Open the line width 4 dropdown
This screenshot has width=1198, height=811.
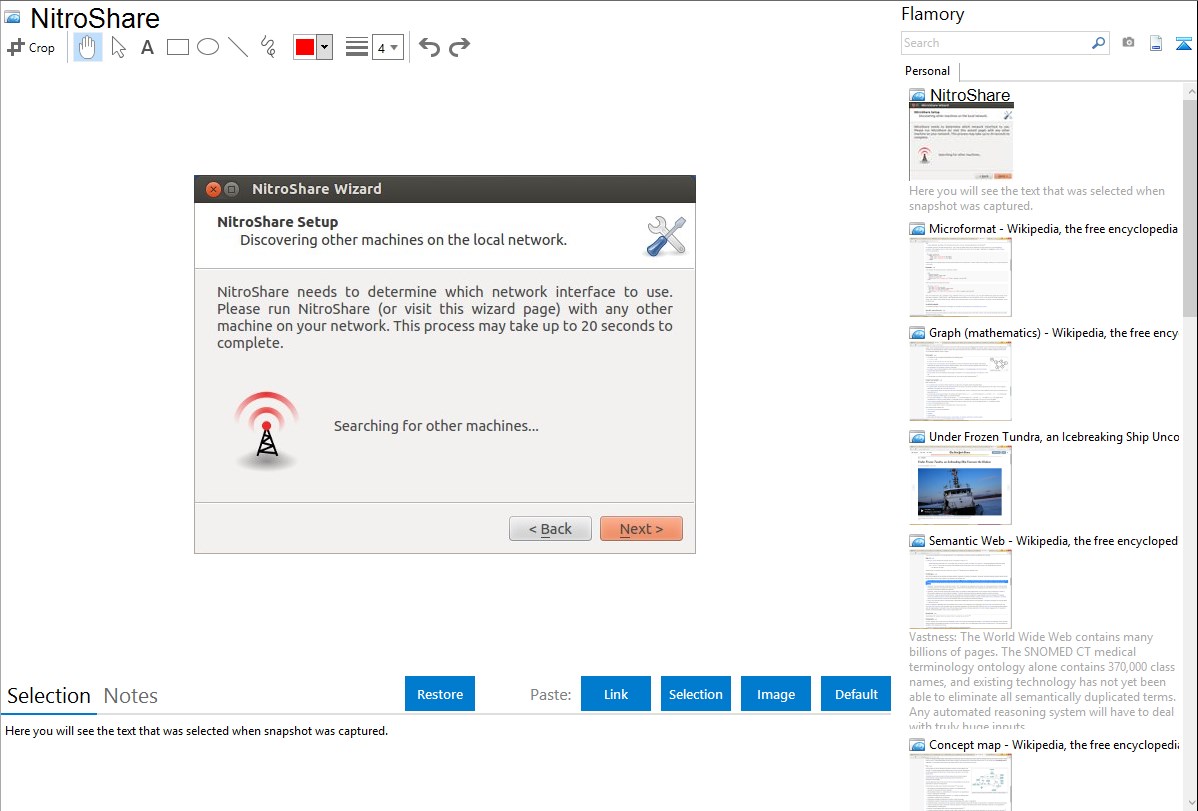pos(388,47)
